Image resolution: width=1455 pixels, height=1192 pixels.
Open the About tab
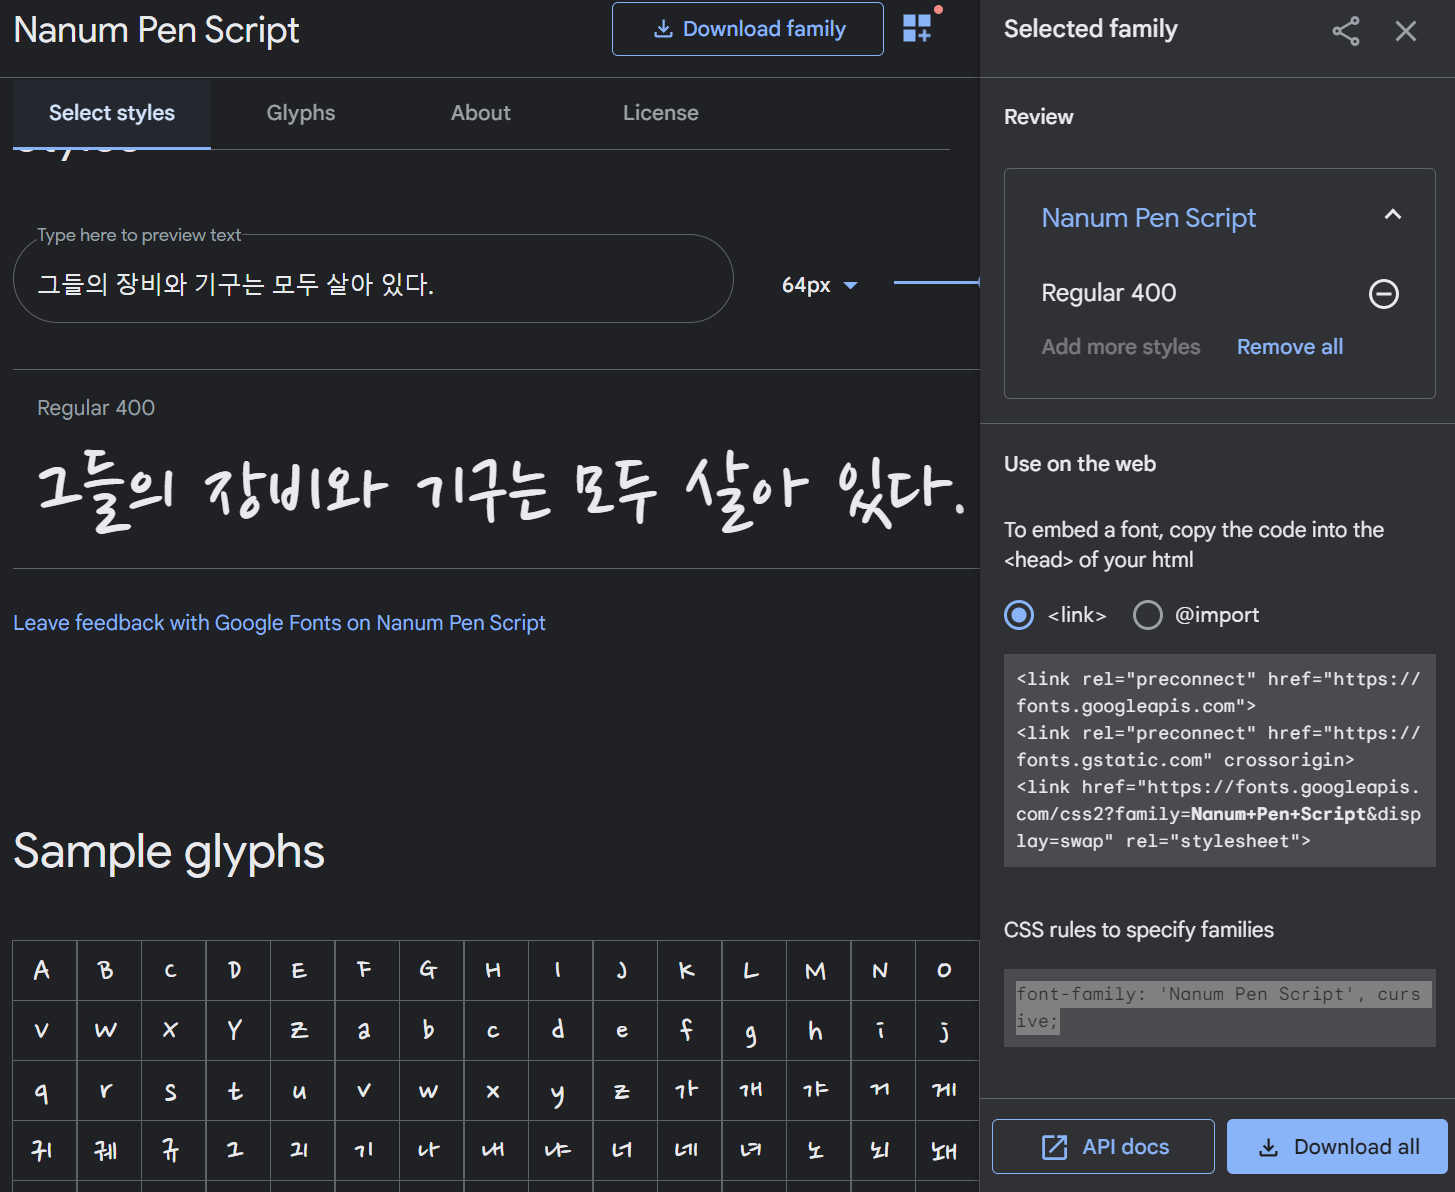coord(480,113)
